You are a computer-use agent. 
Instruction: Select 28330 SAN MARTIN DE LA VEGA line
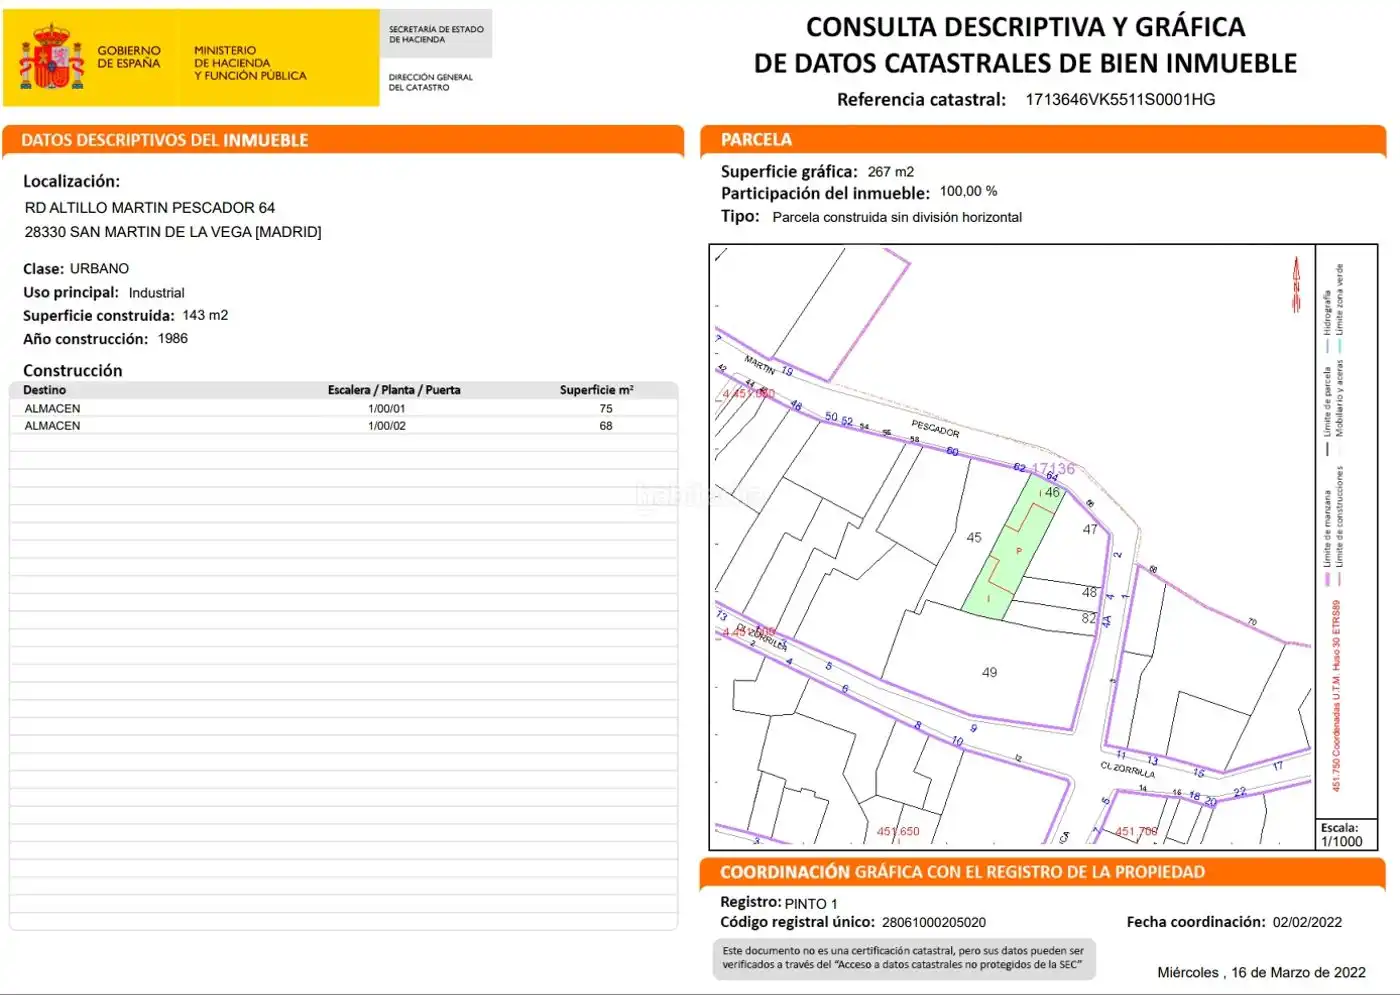pyautogui.click(x=173, y=232)
